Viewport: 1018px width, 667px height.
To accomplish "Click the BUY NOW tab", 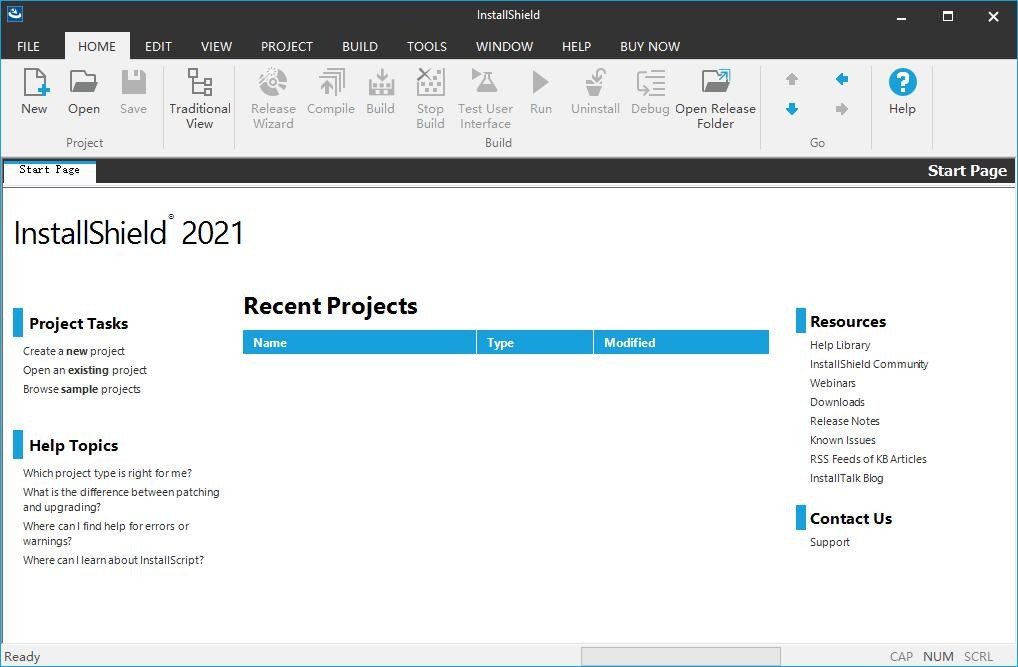I will point(650,46).
